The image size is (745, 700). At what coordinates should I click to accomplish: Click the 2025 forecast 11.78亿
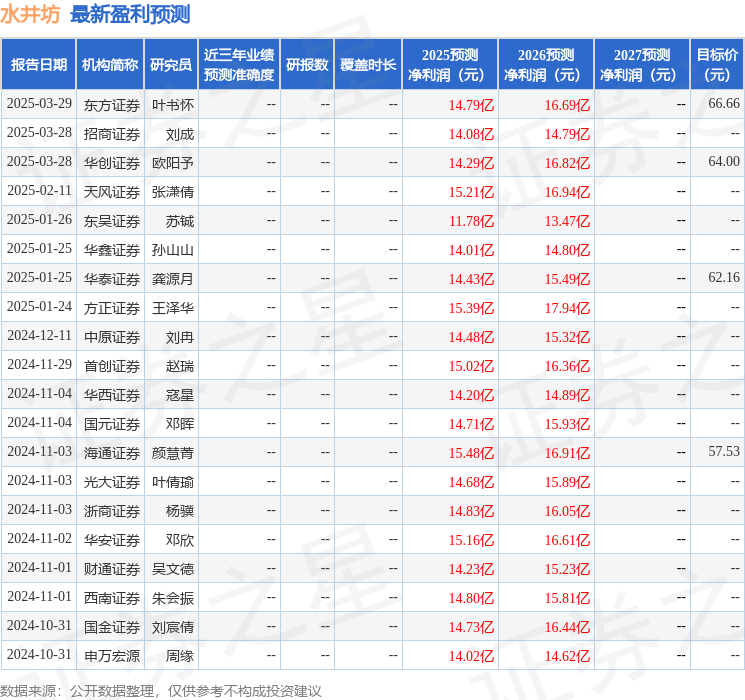coord(471,221)
